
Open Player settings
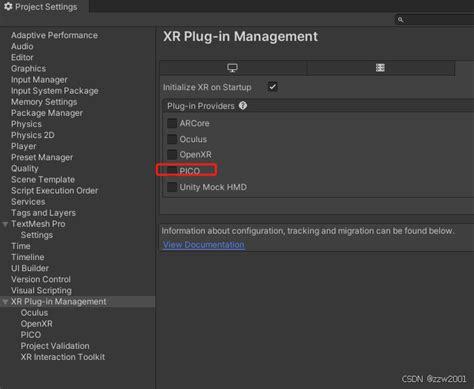click(x=24, y=146)
